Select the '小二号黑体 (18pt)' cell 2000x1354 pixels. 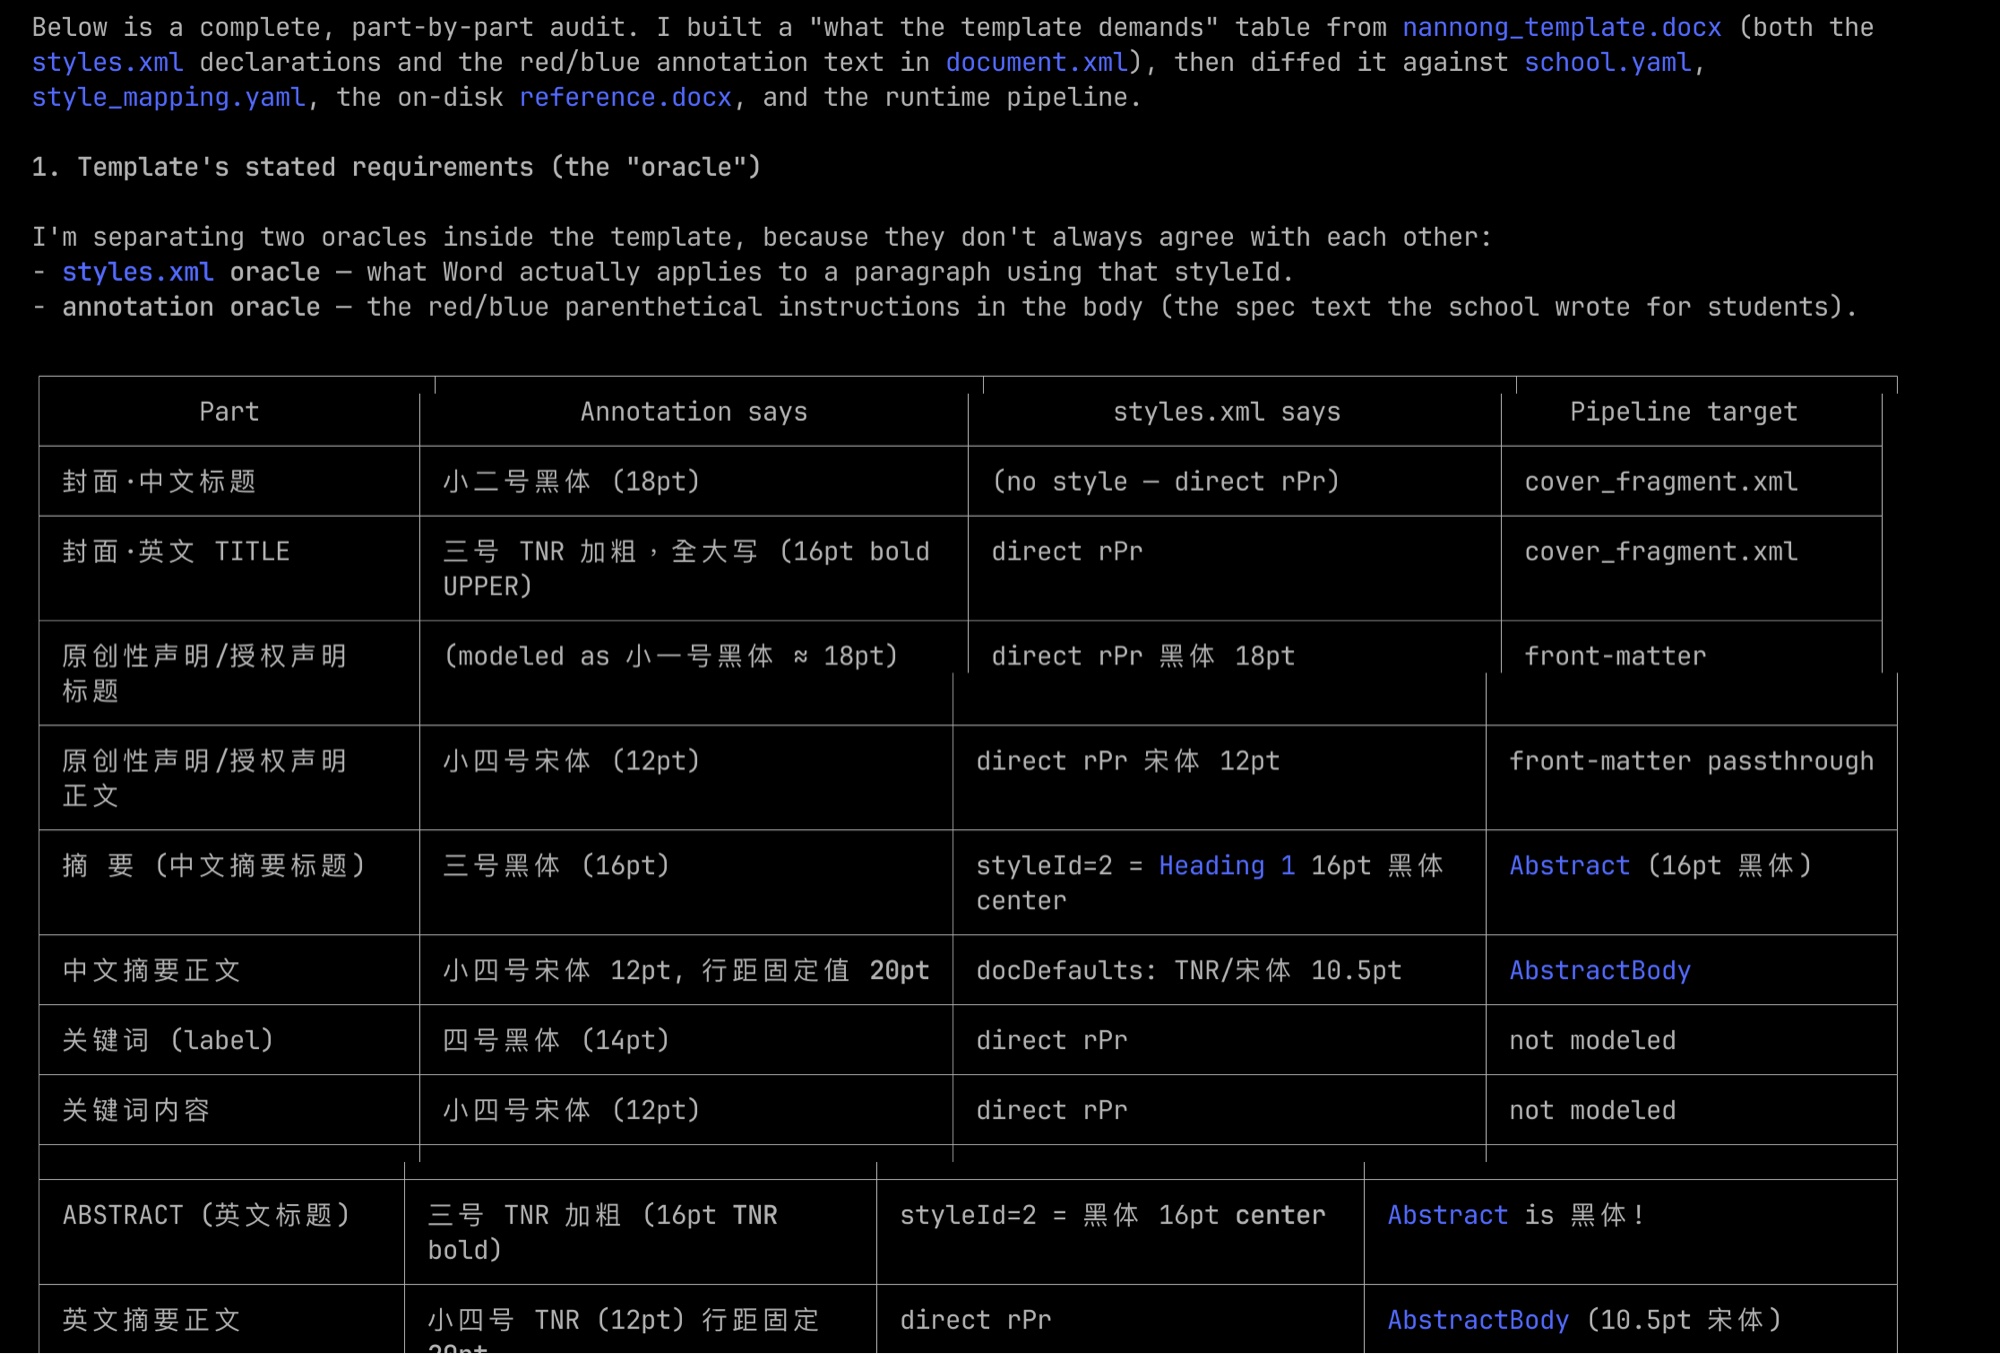[x=694, y=481]
